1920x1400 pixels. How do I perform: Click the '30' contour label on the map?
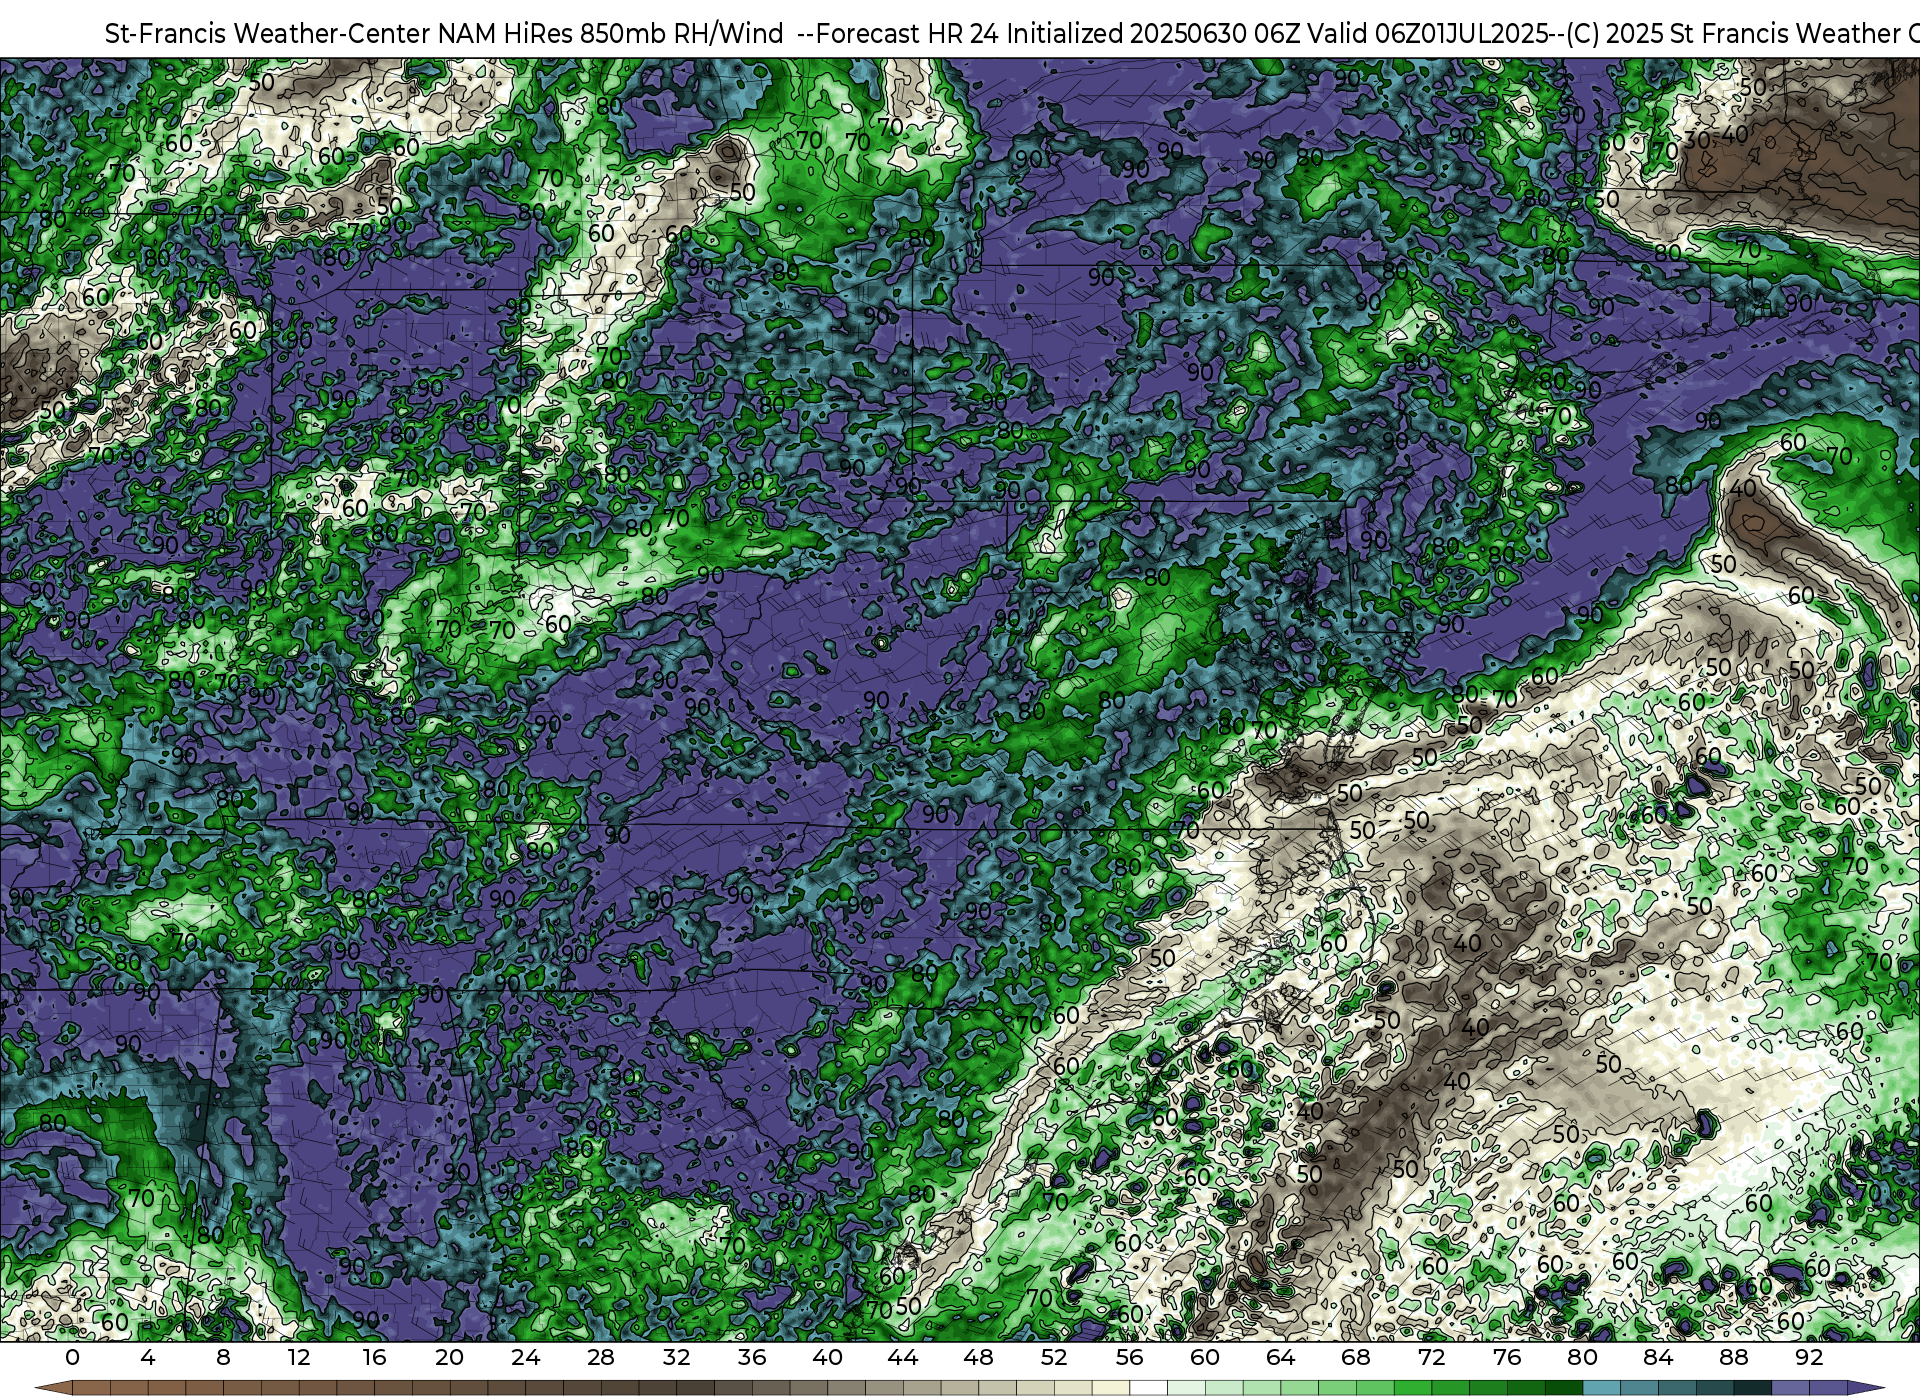point(1698,140)
